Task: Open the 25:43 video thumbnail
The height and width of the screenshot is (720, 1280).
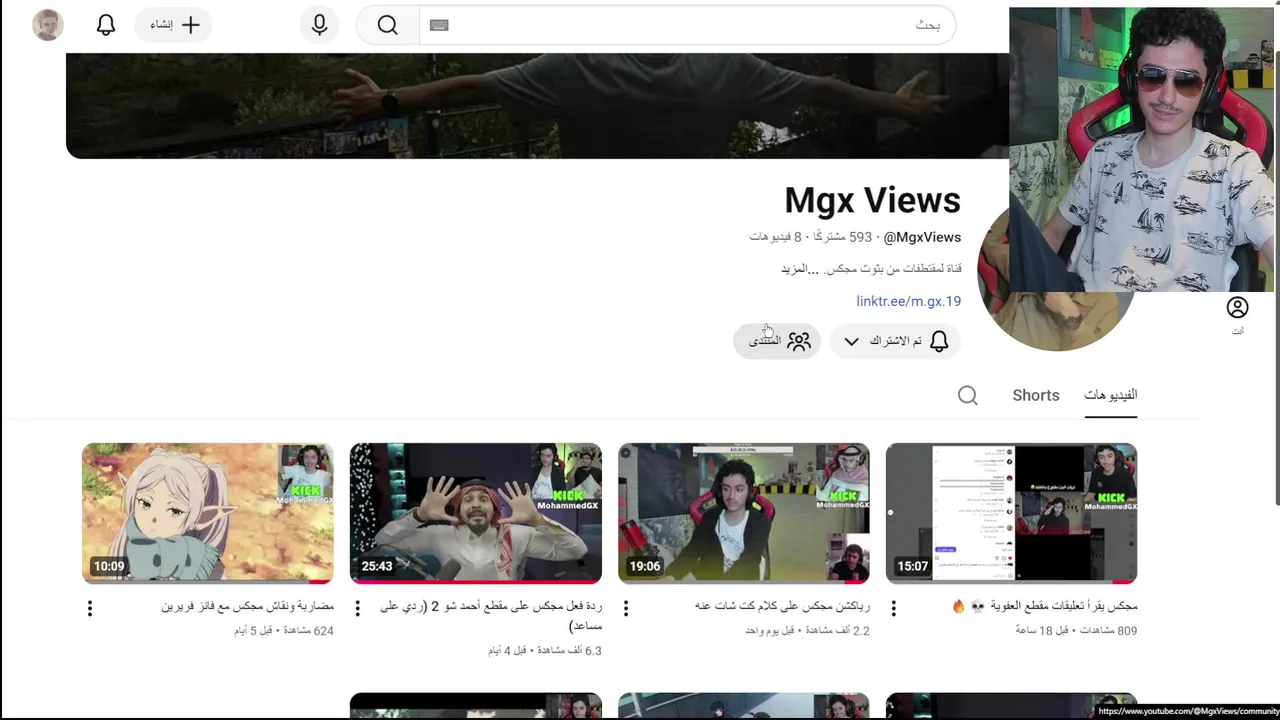Action: click(476, 513)
